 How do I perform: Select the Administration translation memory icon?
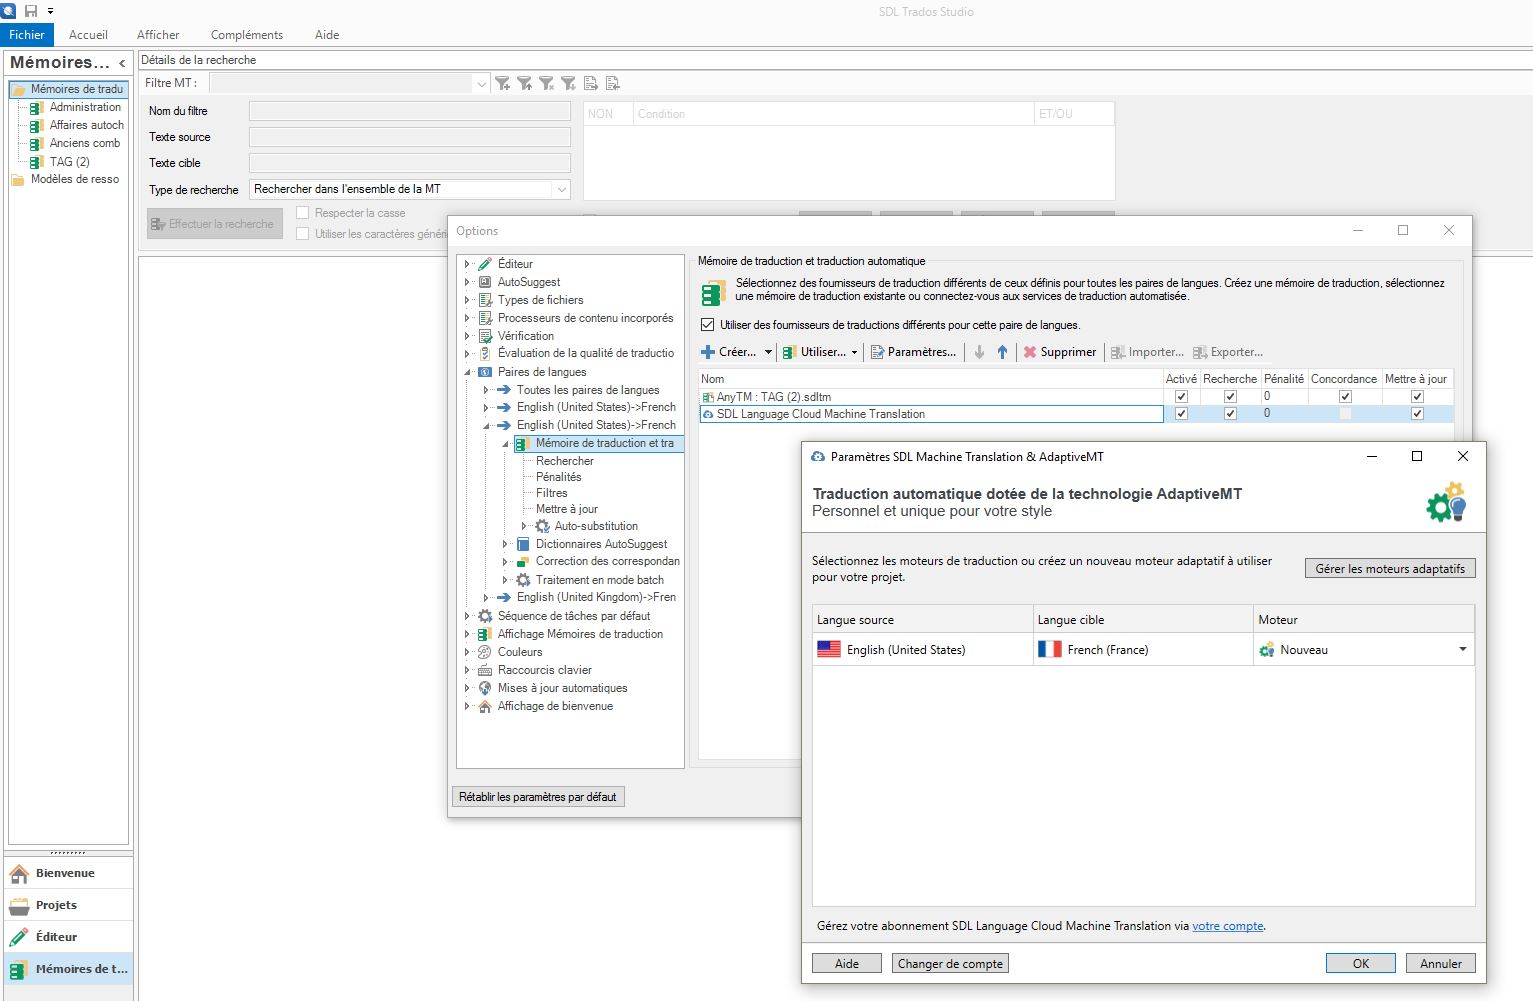tap(36, 108)
